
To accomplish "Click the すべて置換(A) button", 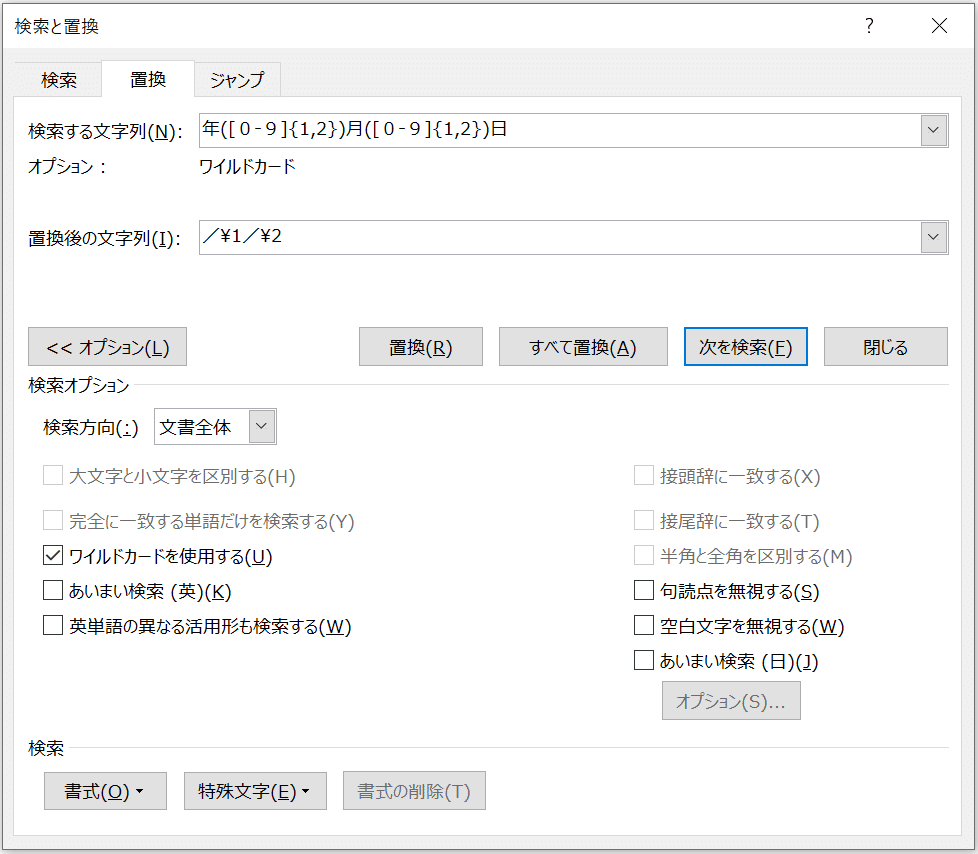I will point(583,346).
